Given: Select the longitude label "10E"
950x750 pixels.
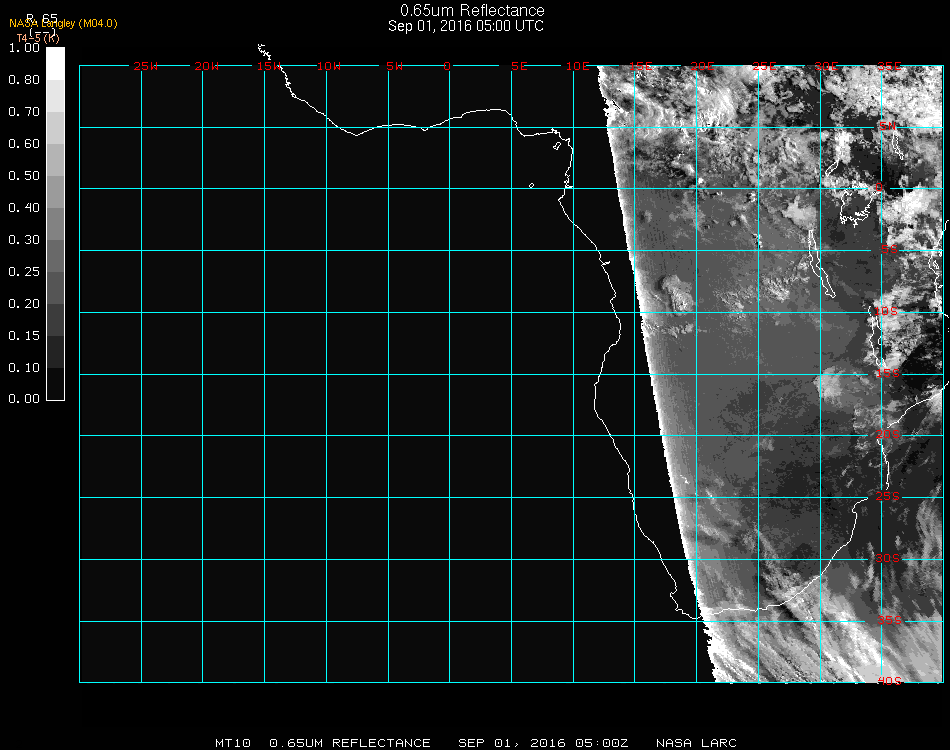Looking at the screenshot, I should pyautogui.click(x=577, y=66).
